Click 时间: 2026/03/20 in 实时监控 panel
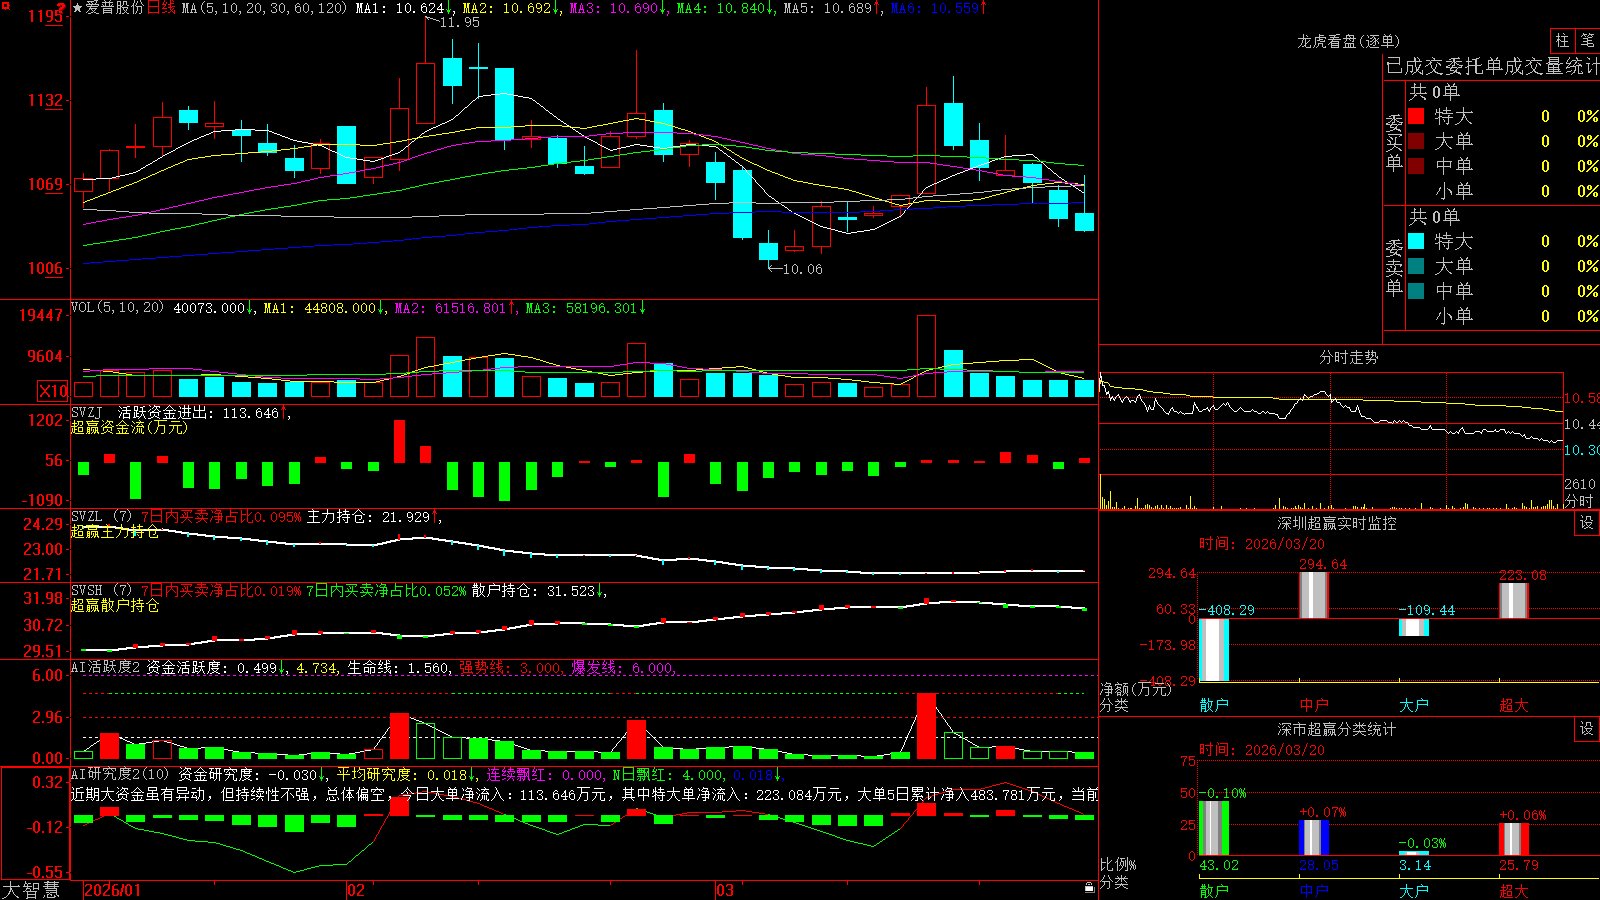Image resolution: width=1600 pixels, height=900 pixels. [1262, 544]
